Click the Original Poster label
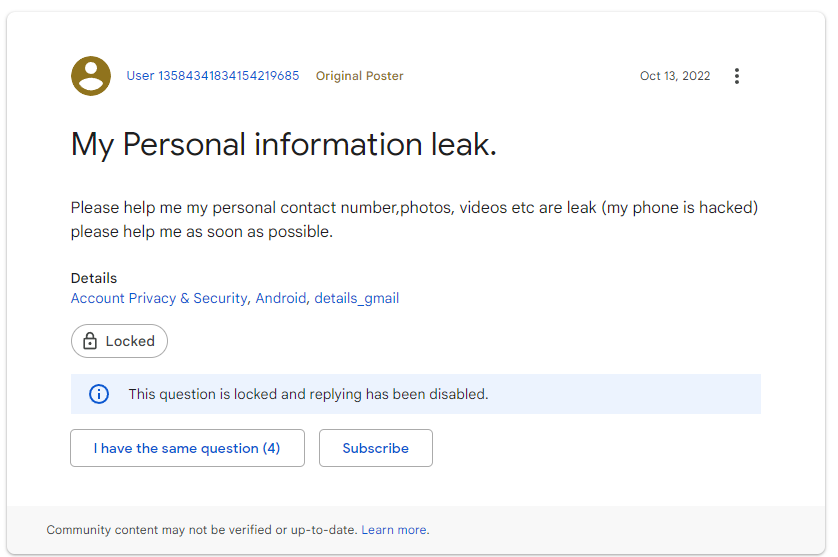This screenshot has width=838, height=557. [x=359, y=76]
